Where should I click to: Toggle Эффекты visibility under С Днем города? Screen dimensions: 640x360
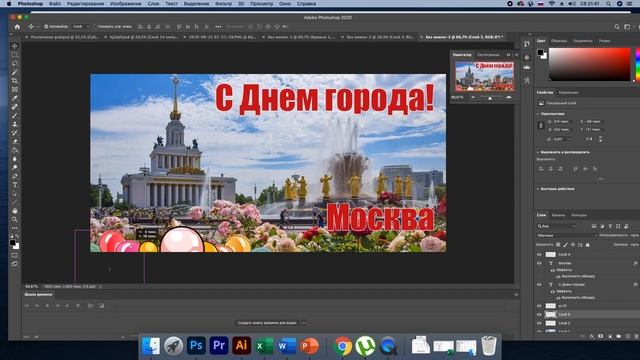pos(553,291)
